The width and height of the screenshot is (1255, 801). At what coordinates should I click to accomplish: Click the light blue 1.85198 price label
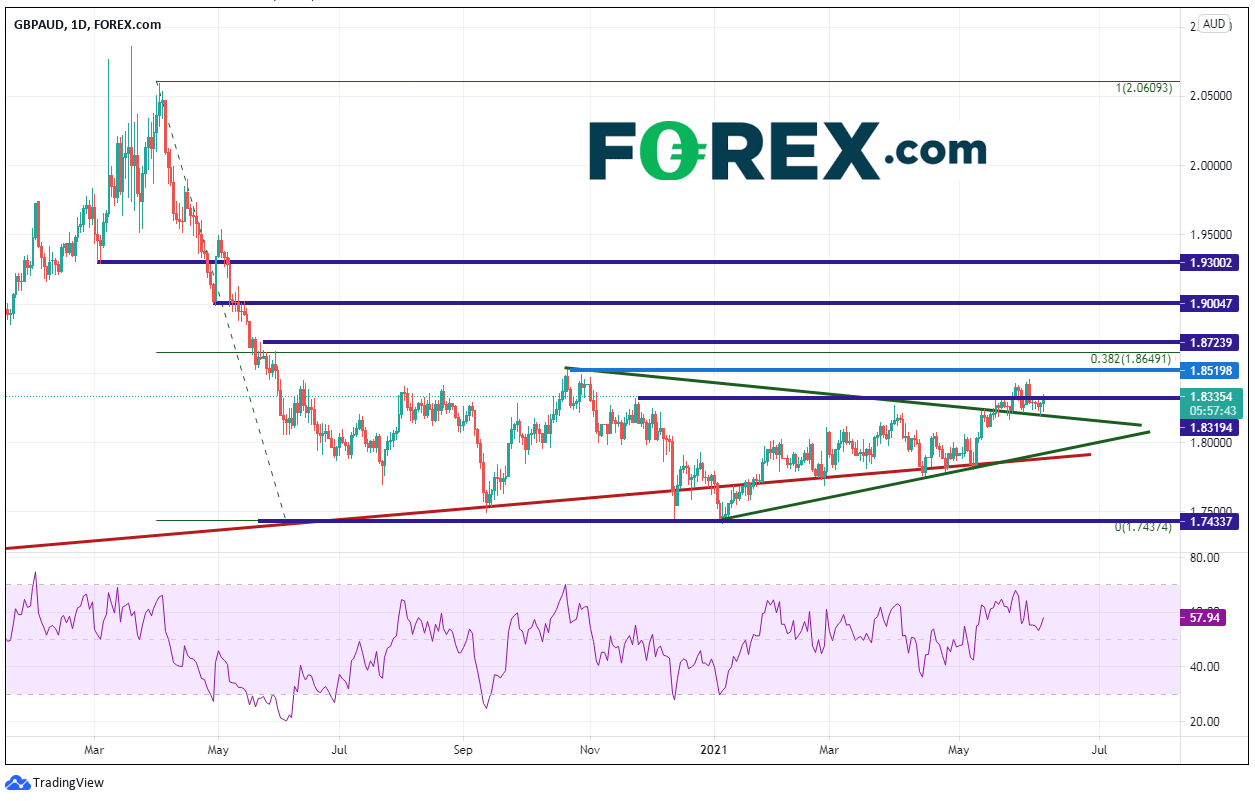point(1212,370)
